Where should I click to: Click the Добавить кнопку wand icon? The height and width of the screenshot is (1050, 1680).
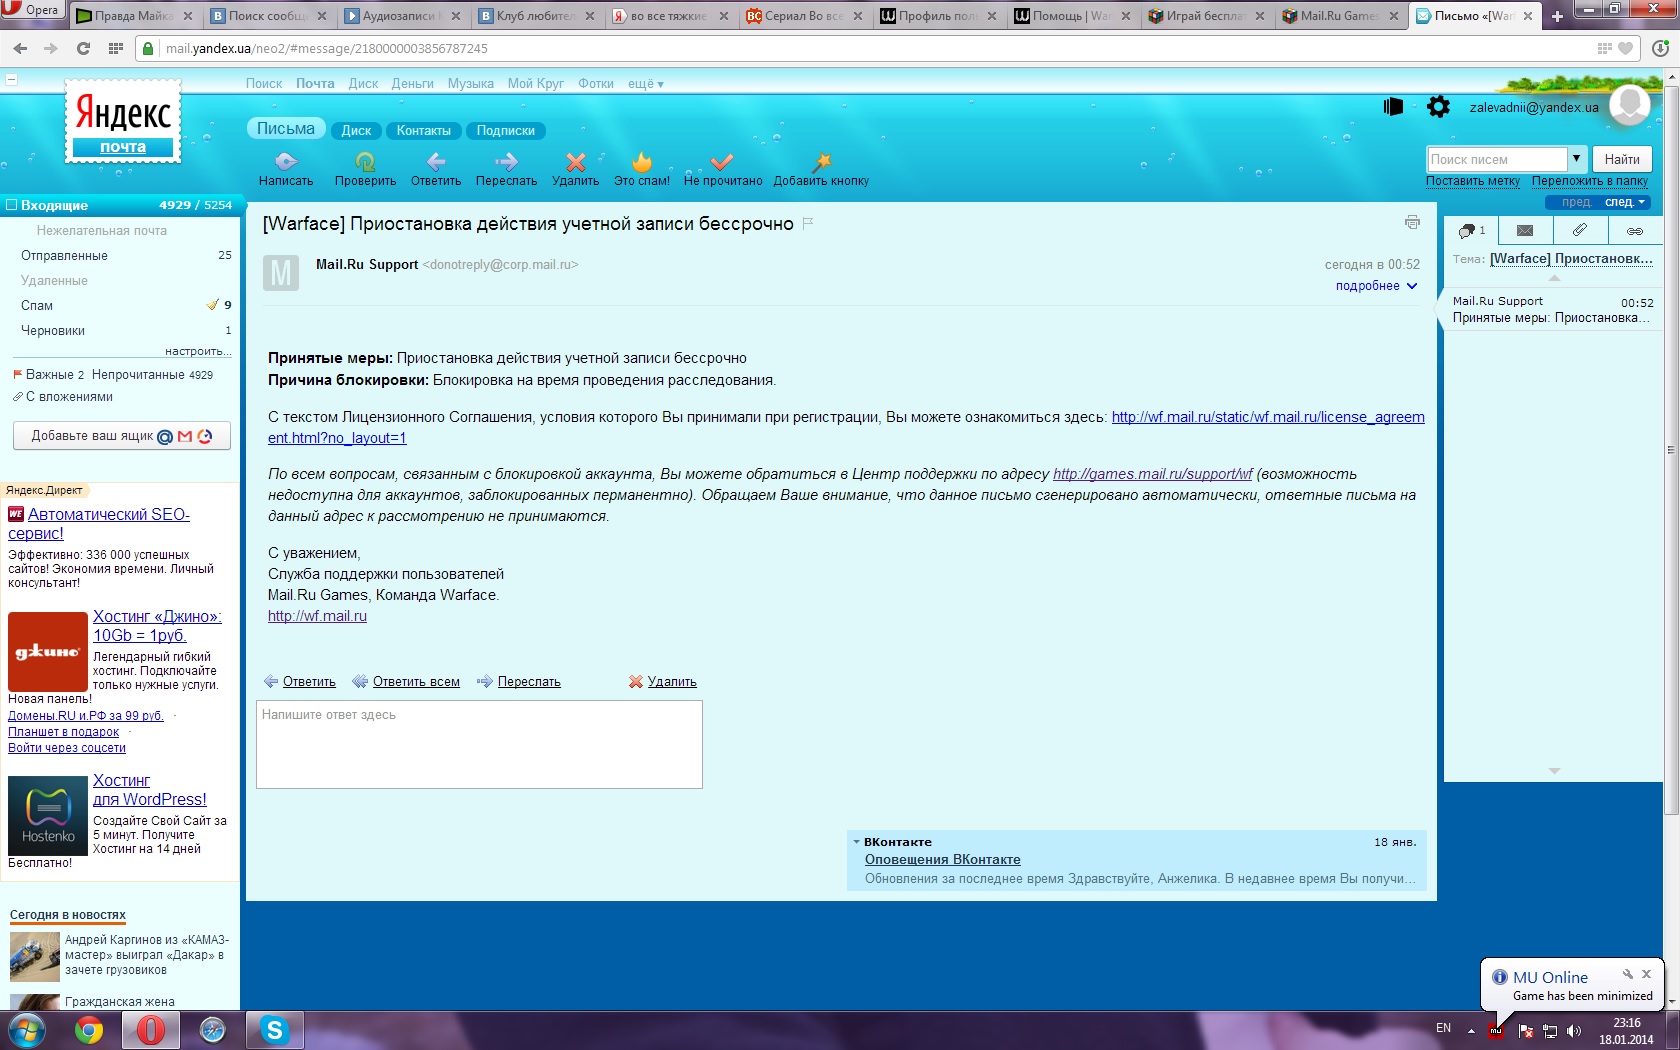[821, 161]
